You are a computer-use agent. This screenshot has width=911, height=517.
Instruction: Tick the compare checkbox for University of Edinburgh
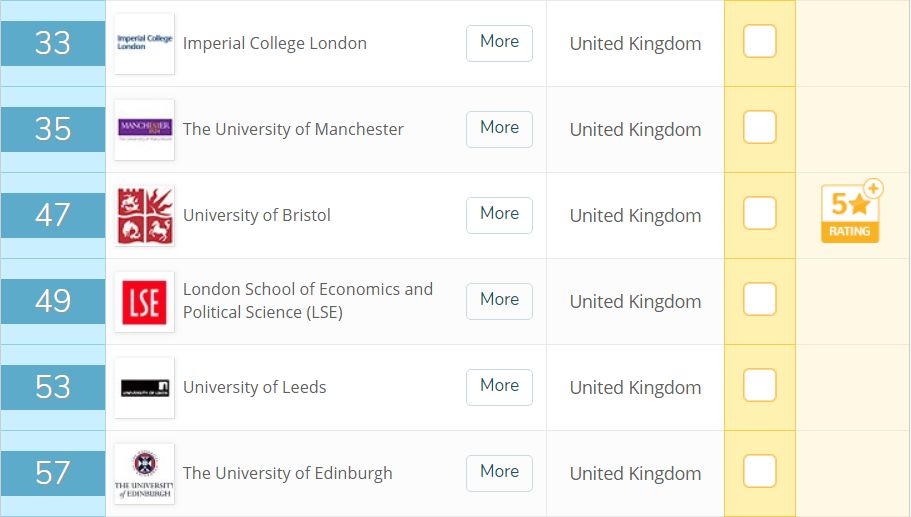[x=759, y=471]
